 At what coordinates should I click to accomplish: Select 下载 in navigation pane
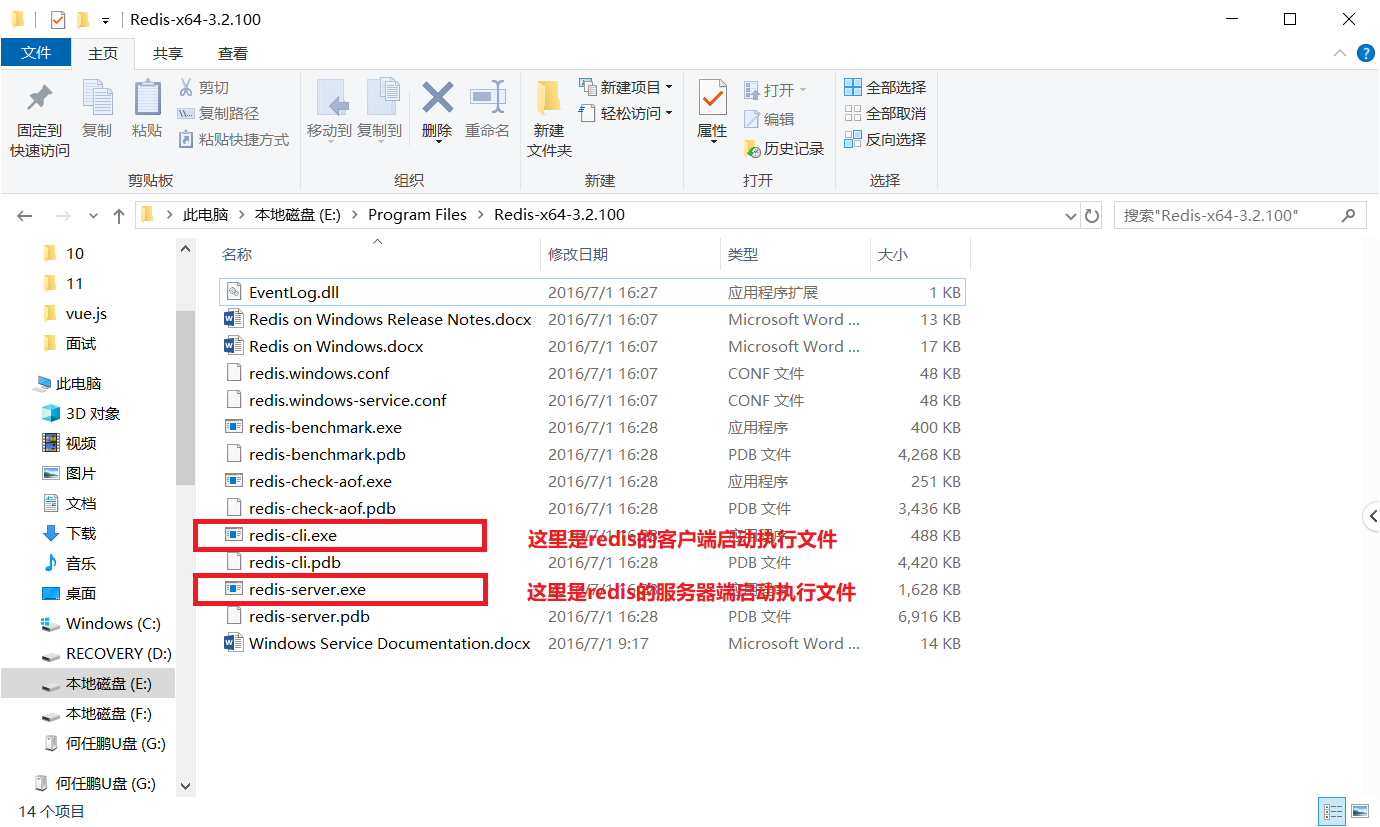pos(81,534)
